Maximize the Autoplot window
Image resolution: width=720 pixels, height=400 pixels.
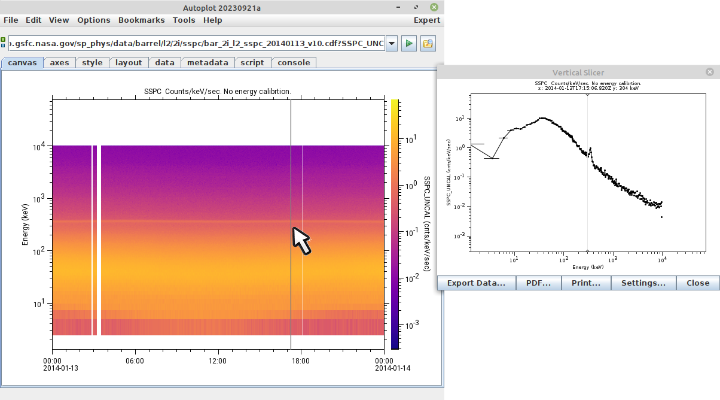point(416,7)
